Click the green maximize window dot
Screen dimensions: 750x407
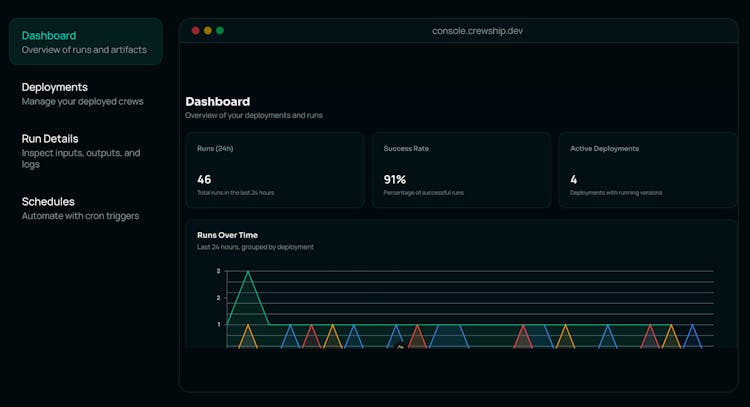tap(220, 31)
